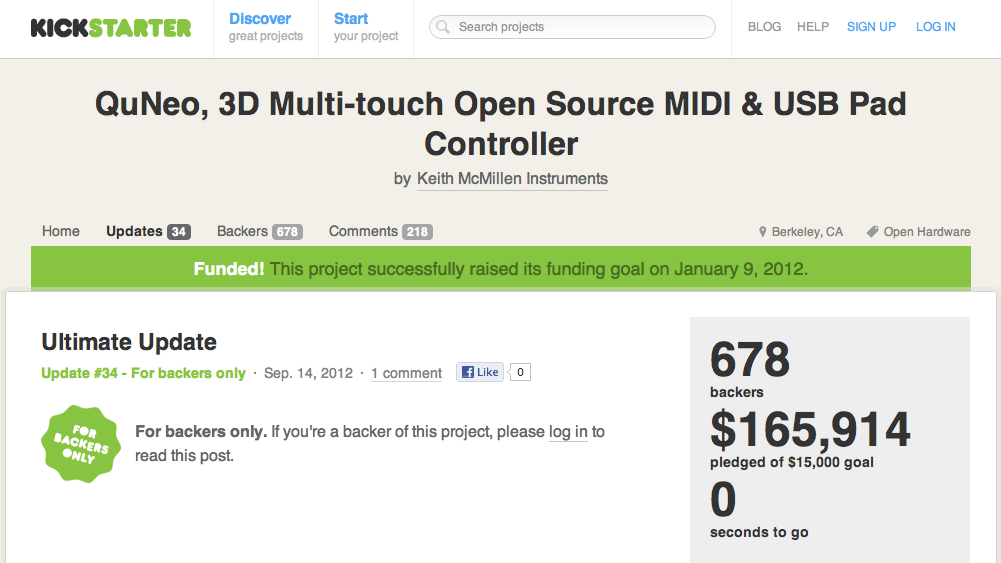Viewport: 1001px width, 563px height.
Task: Open the Start your project menu
Action: [366, 27]
